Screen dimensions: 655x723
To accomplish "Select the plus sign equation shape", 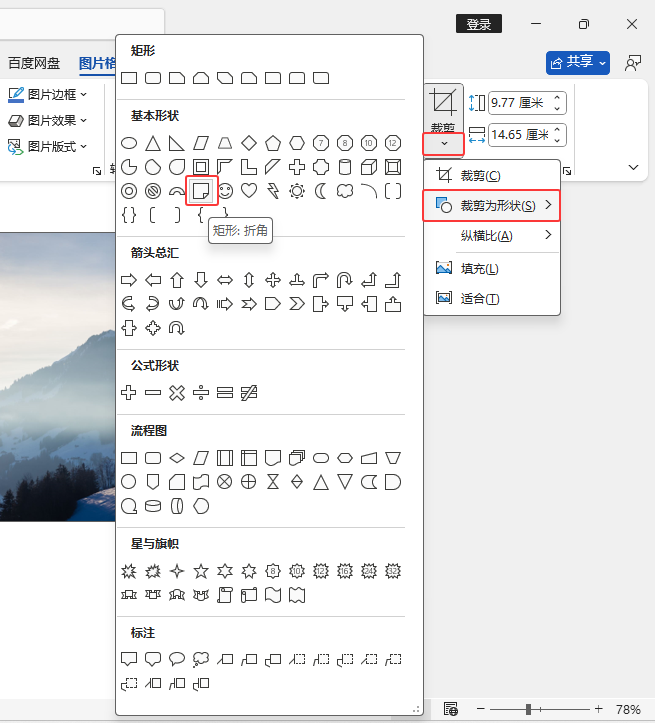I will (x=129, y=393).
